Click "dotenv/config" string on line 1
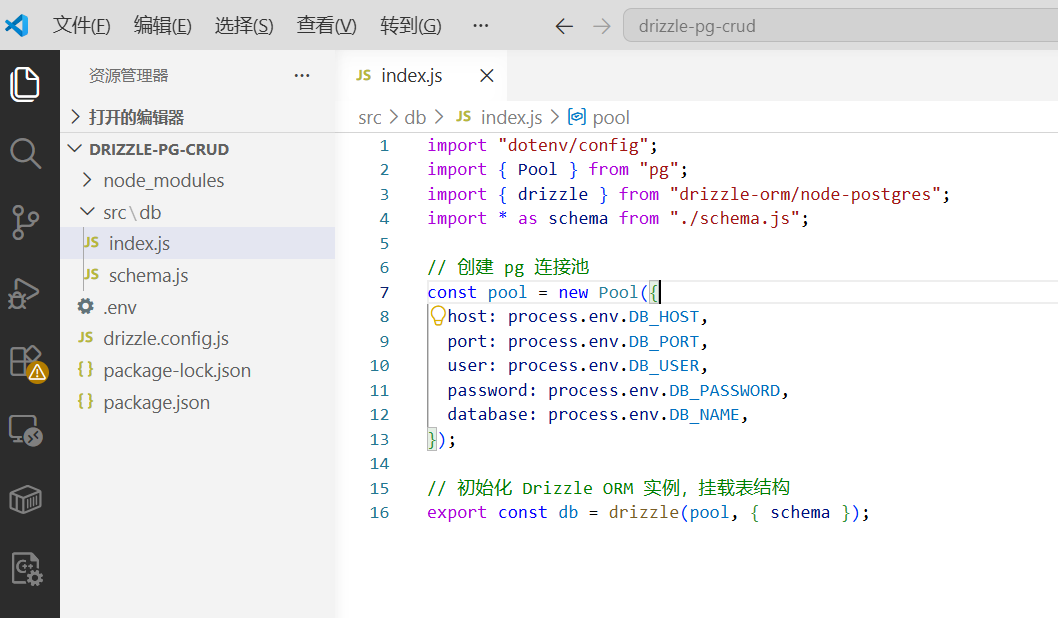 573,145
